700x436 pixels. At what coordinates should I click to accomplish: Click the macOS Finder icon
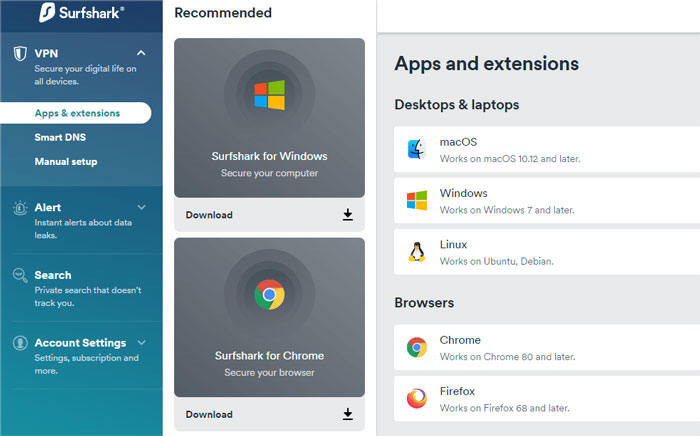pos(417,149)
